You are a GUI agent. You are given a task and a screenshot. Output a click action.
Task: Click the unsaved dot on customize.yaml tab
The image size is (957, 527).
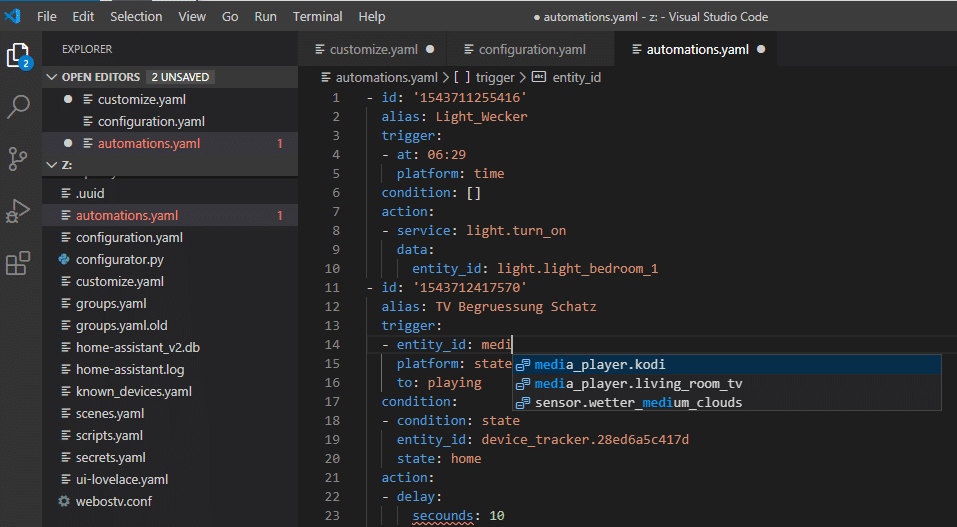[430, 49]
